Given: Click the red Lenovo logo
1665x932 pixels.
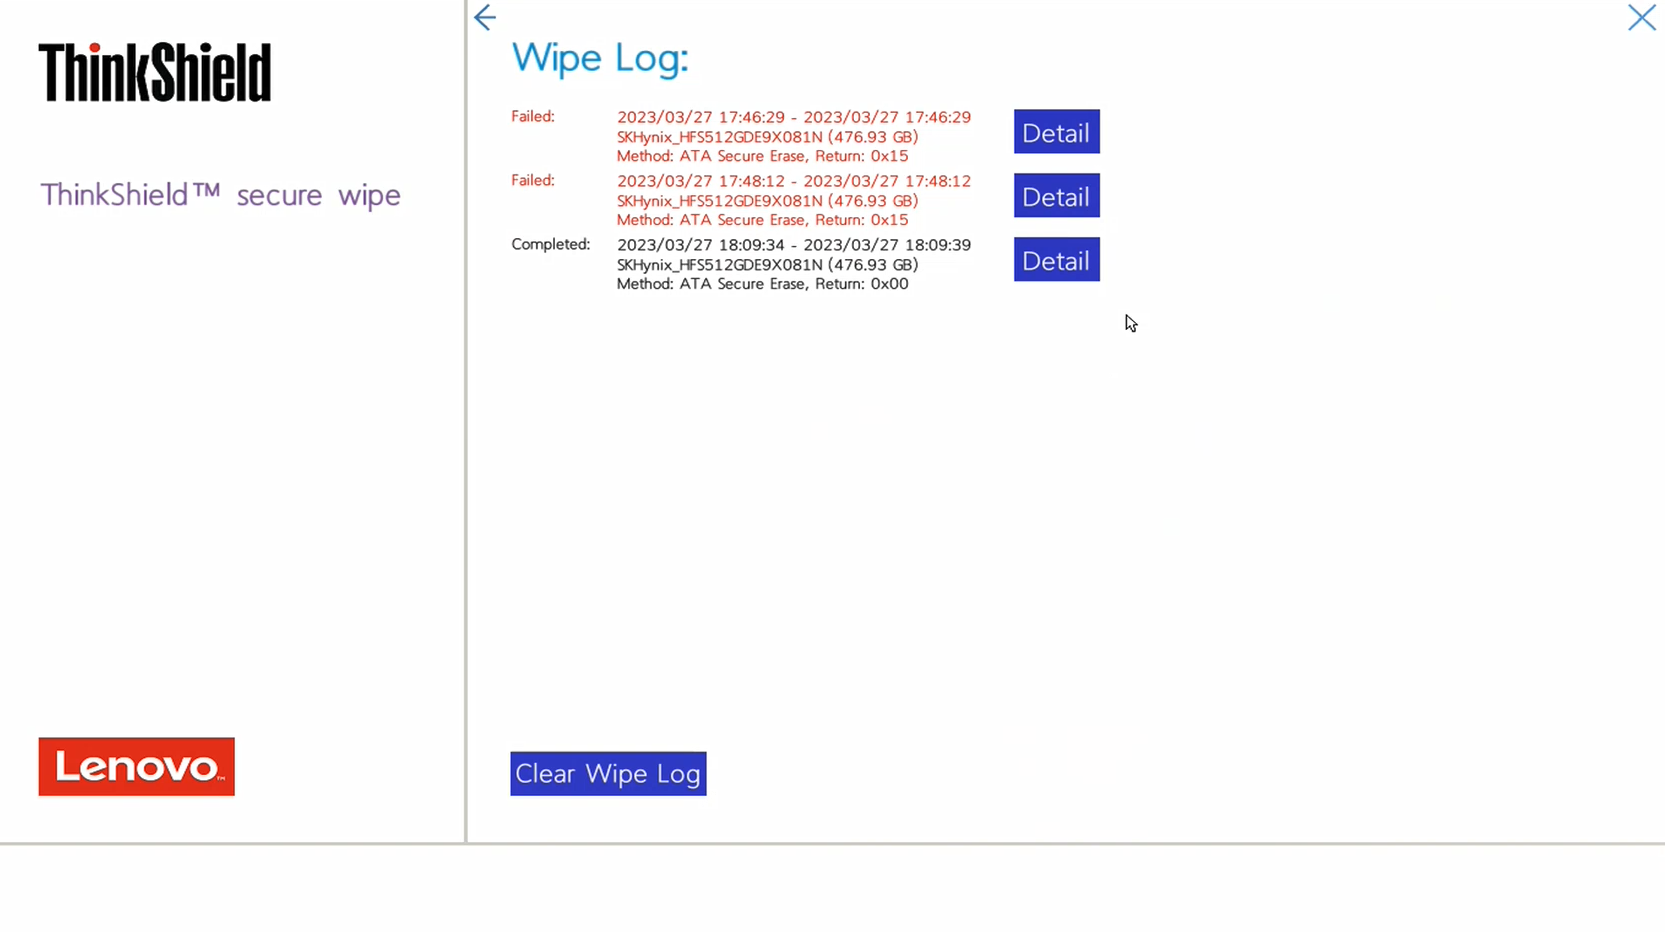Looking at the screenshot, I should 137,767.
